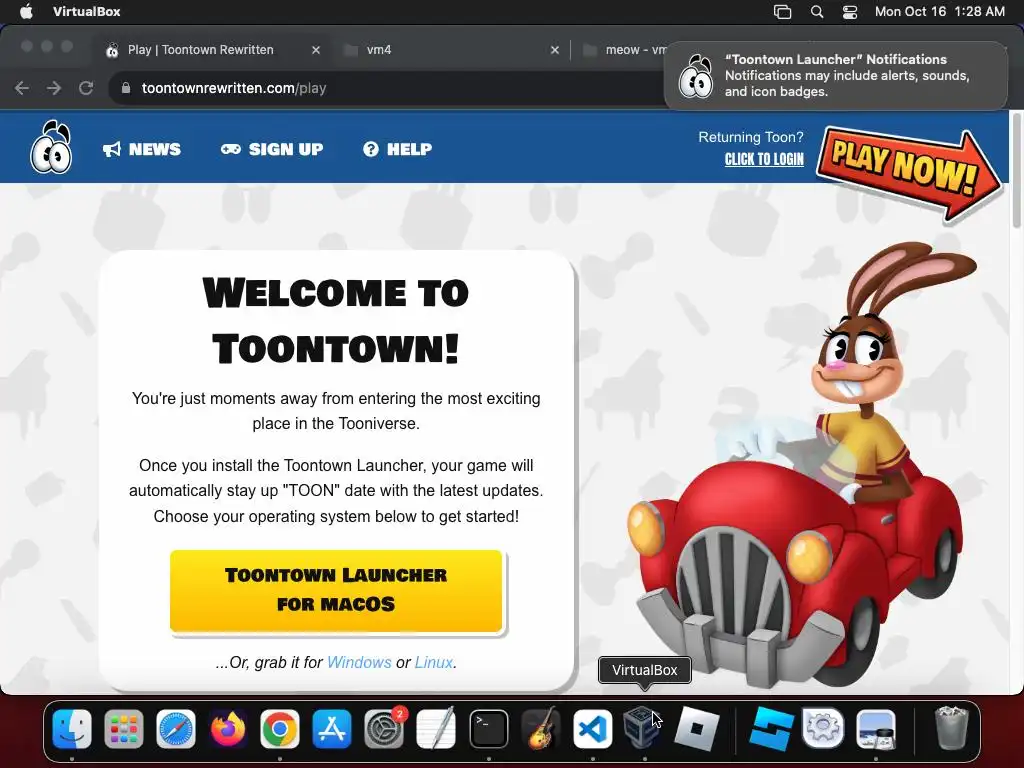1024x768 pixels.
Task: Open TextEdit from the dock
Action: 436,729
